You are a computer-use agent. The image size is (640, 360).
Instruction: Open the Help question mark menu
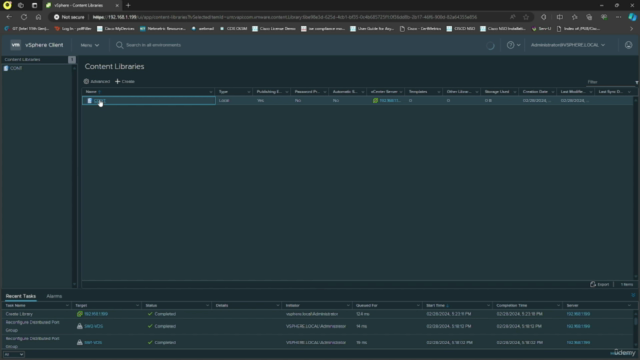(513, 45)
